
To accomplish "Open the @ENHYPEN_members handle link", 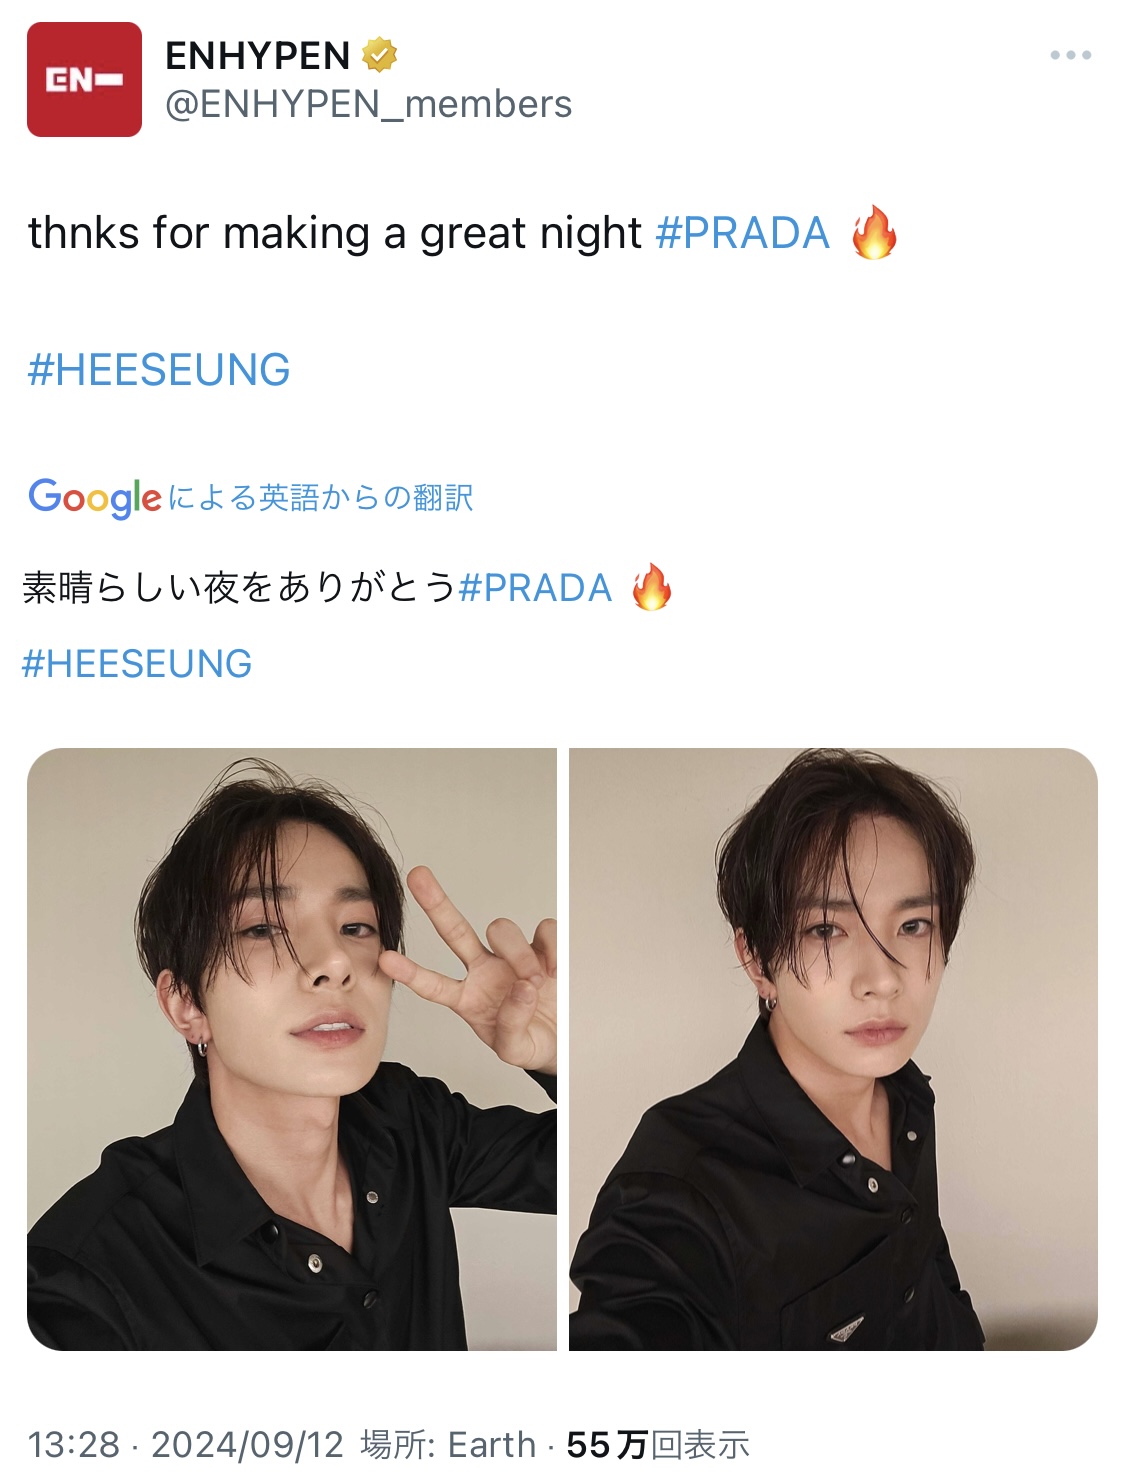I will [368, 104].
